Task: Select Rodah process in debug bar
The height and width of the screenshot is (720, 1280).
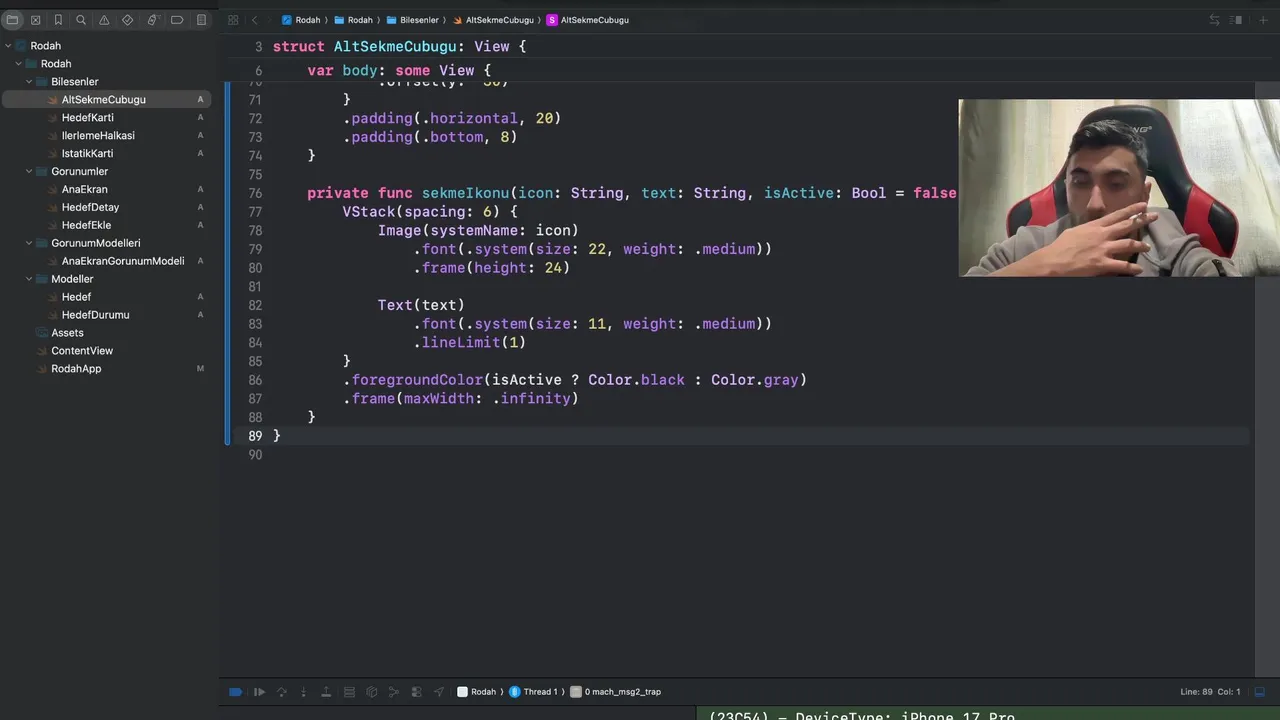Action: (477, 692)
